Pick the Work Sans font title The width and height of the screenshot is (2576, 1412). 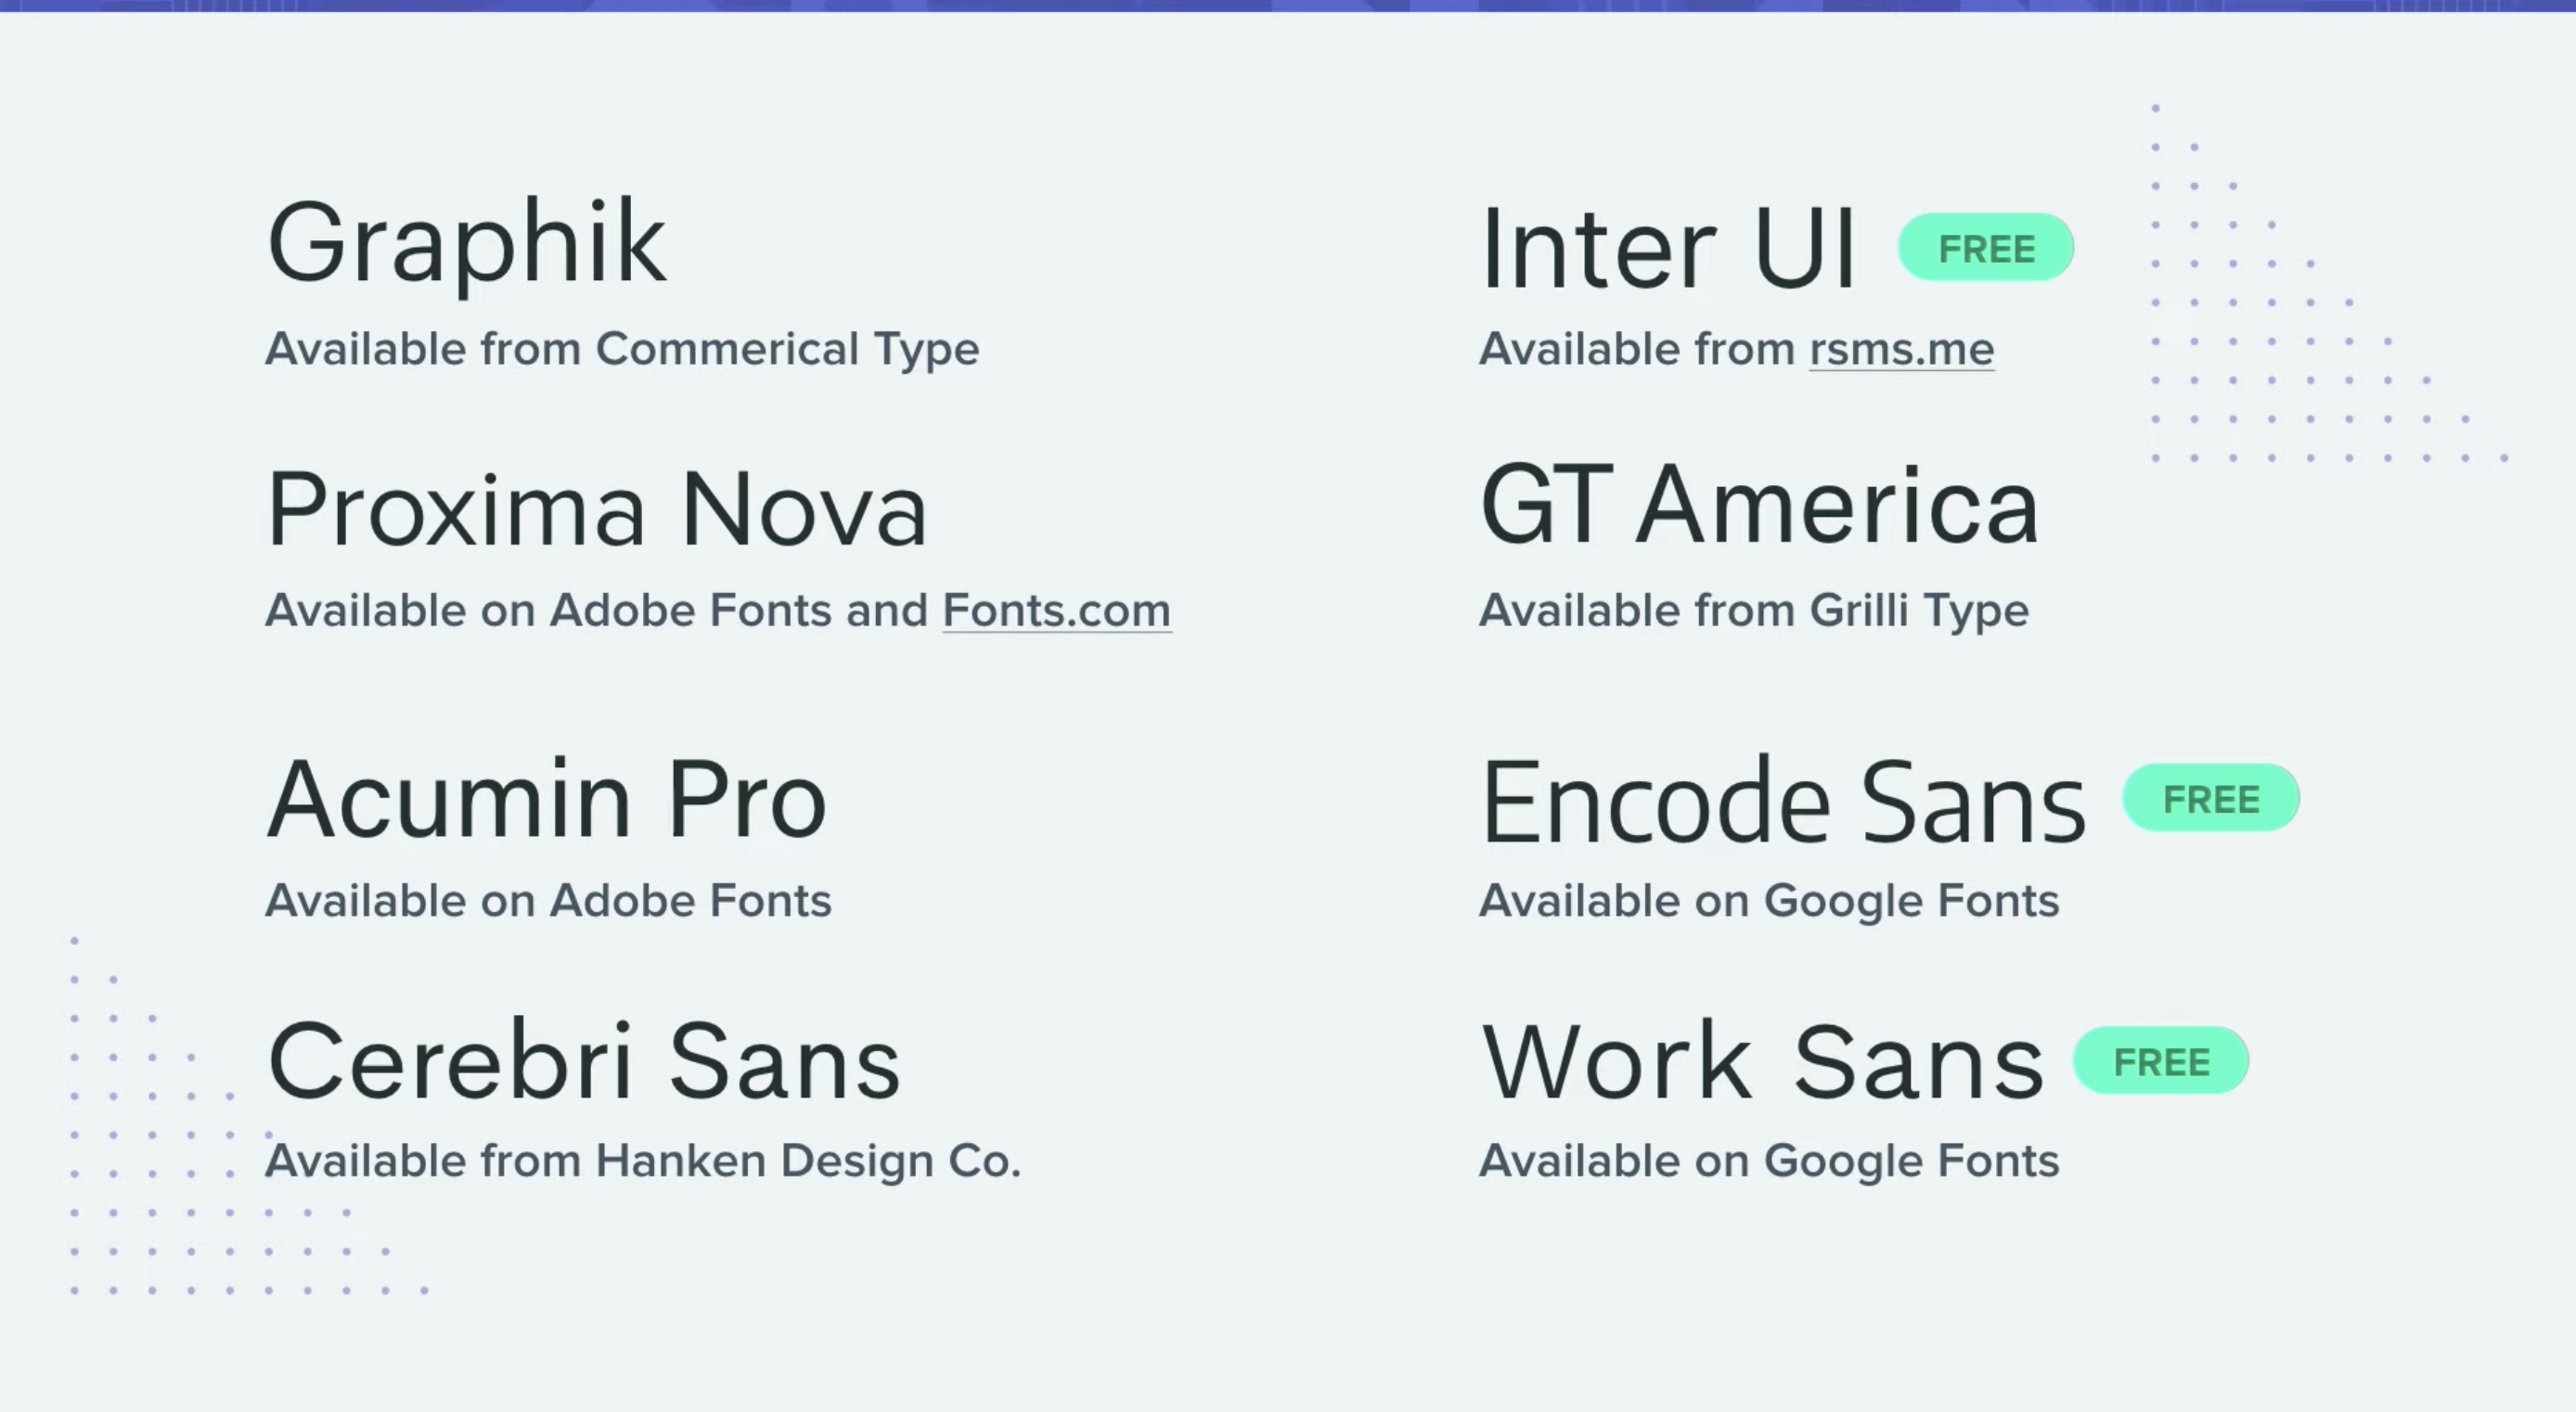tap(1762, 1062)
